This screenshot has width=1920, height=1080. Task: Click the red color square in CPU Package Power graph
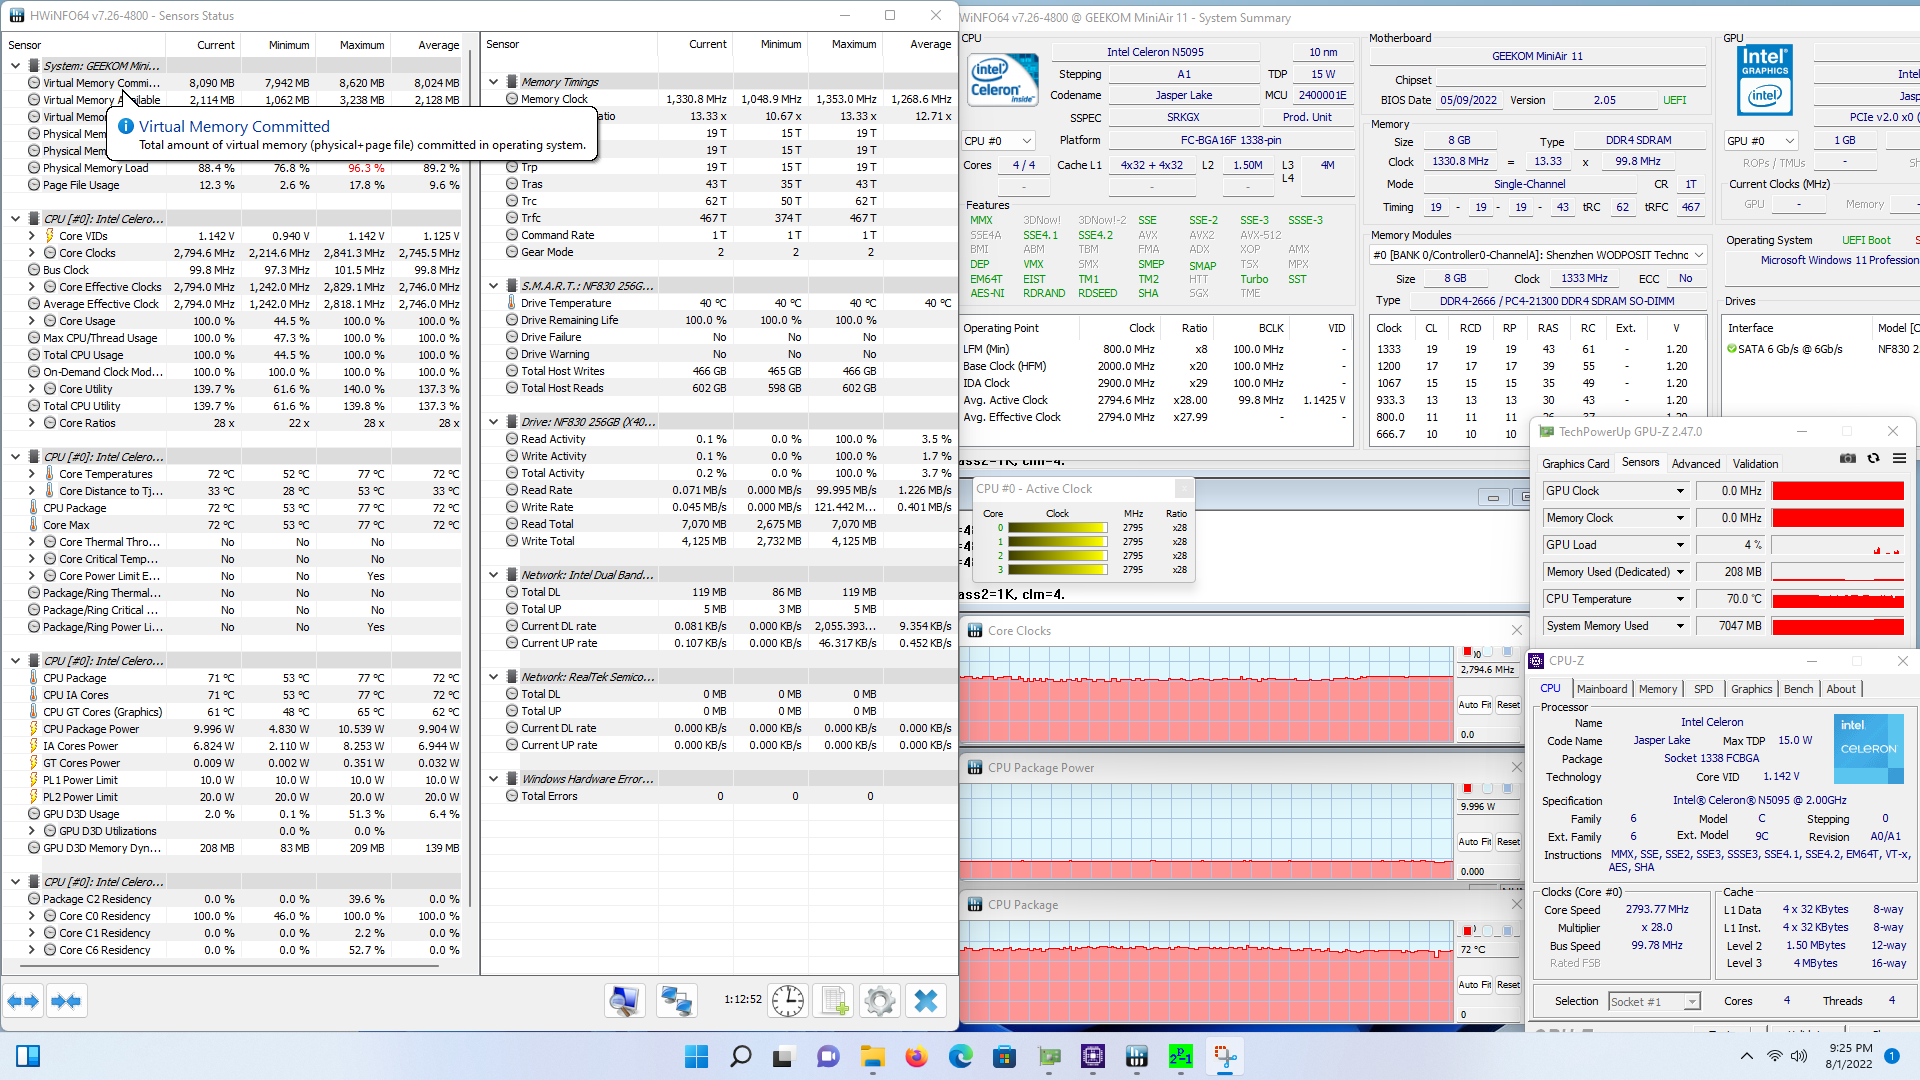[x=1467, y=789]
